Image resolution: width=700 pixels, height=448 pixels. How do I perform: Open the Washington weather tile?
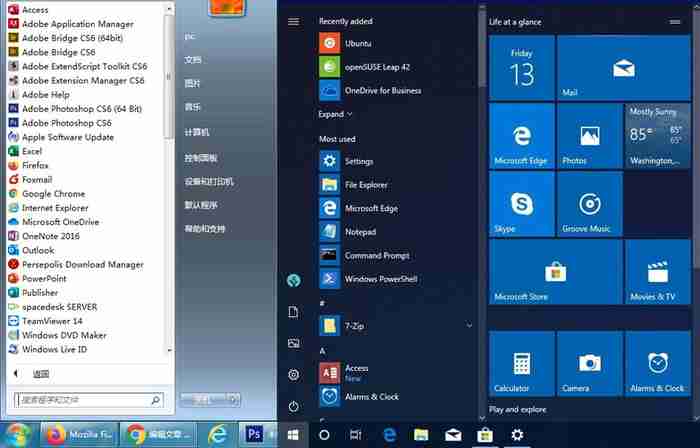coord(658,136)
